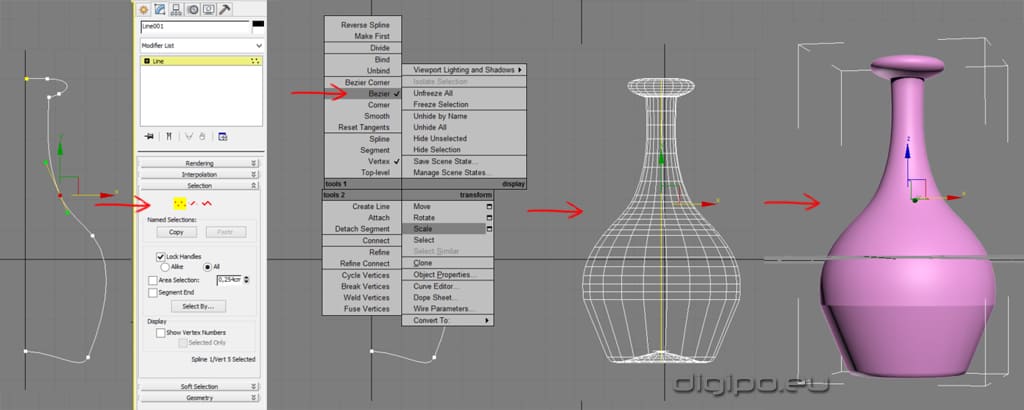Choose Weld Vertices from tools 2 menu
Viewport: 1024px width, 410px height.
click(362, 298)
